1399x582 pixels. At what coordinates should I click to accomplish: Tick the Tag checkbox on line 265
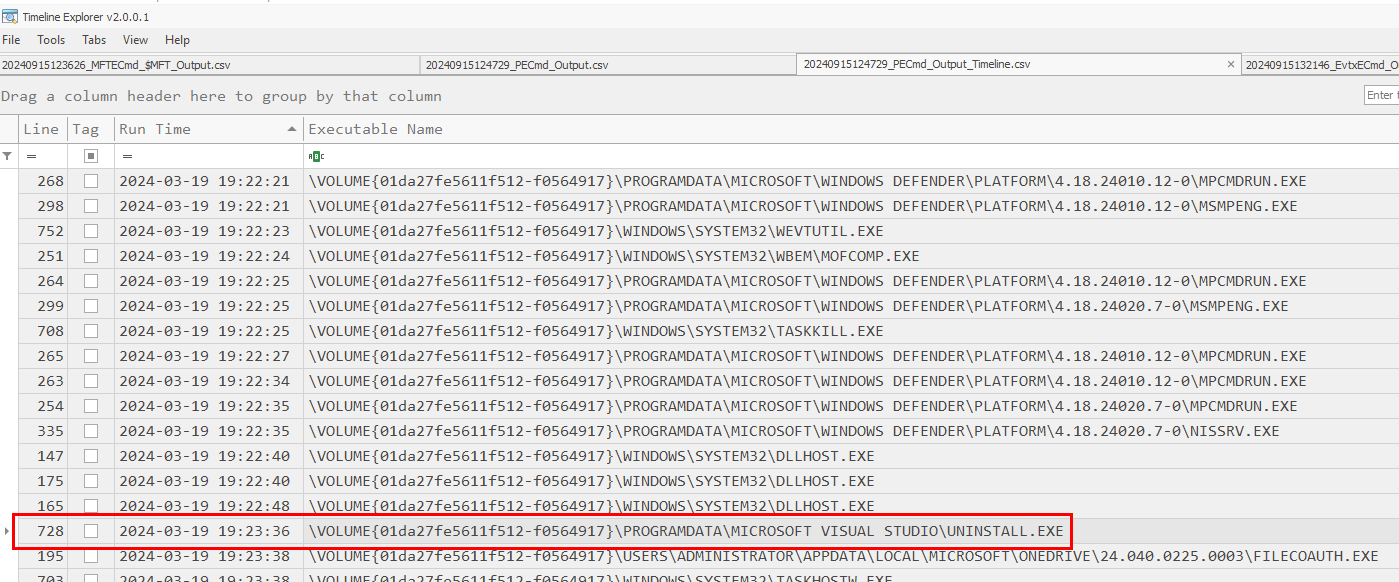click(x=91, y=356)
